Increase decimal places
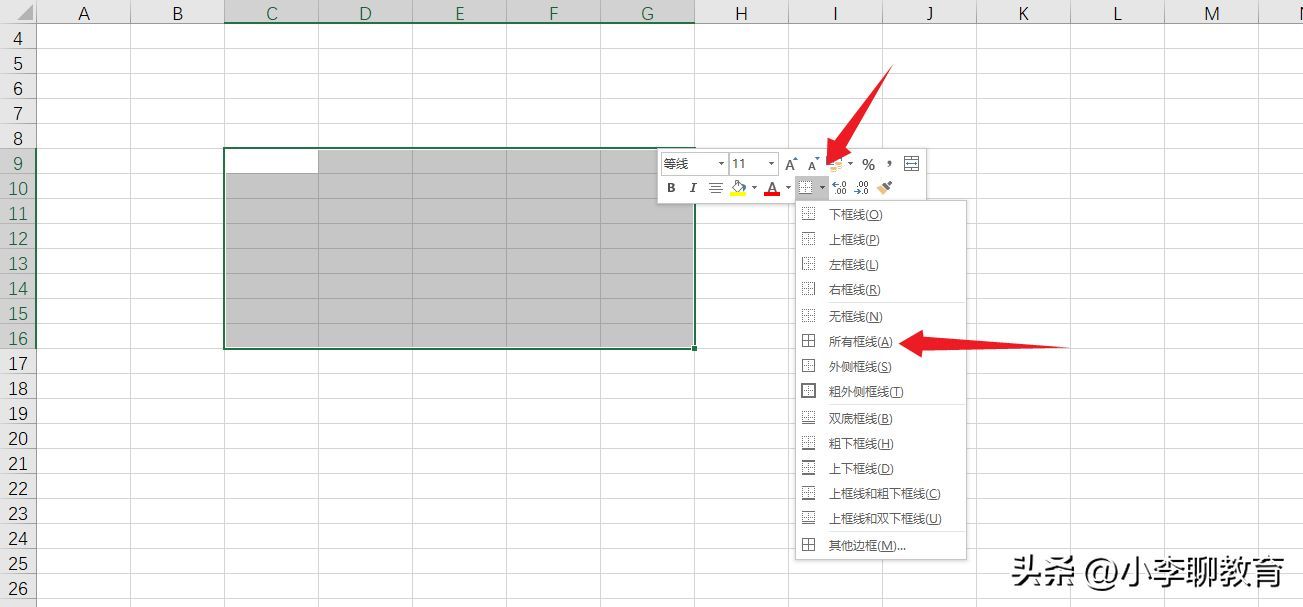 click(839, 187)
